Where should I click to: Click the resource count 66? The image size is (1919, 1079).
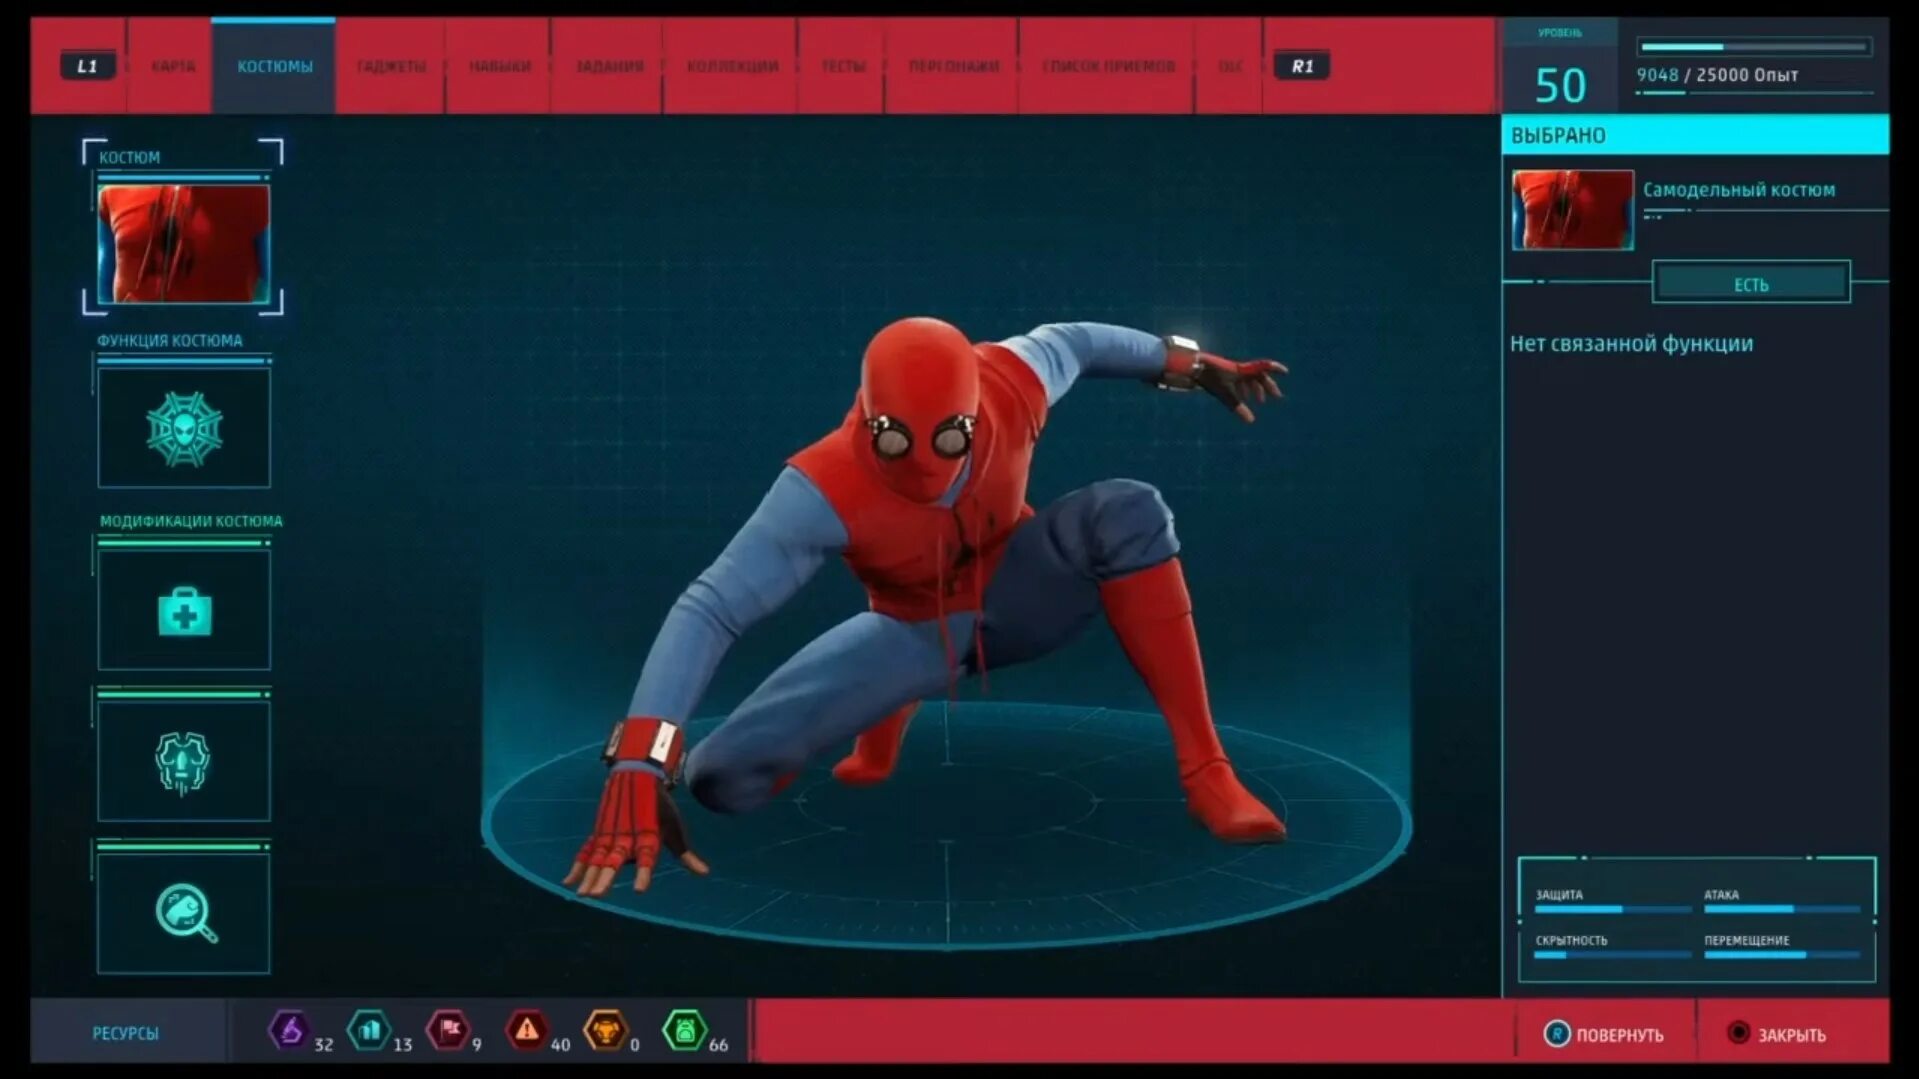tap(718, 1045)
